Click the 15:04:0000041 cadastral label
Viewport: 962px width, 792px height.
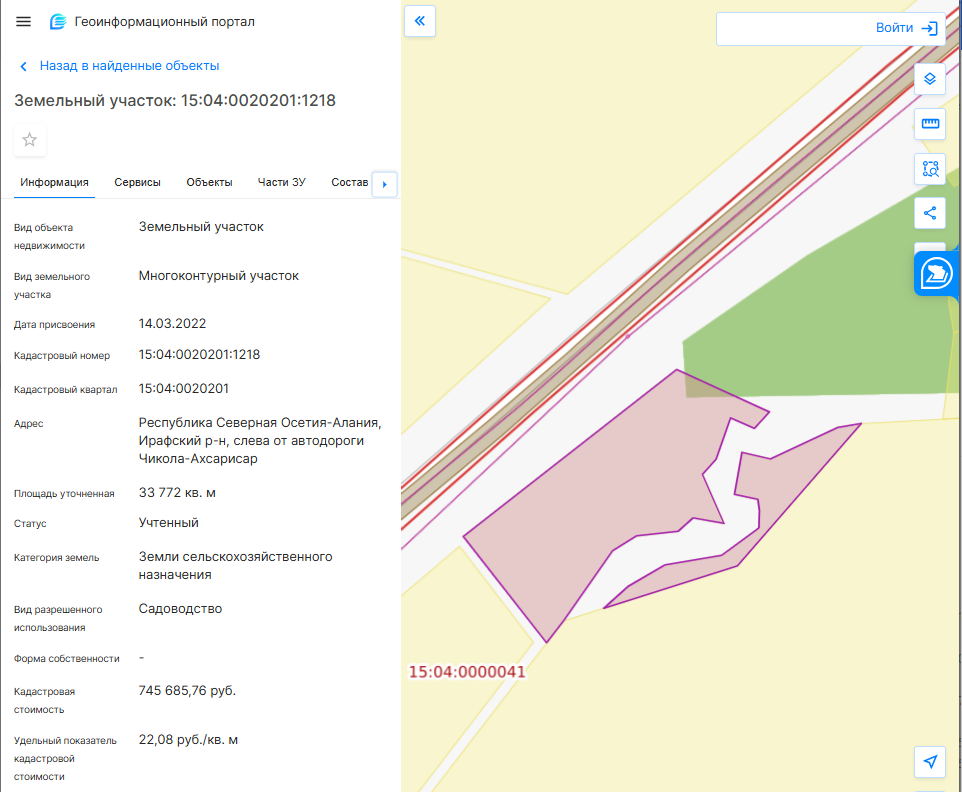467,672
